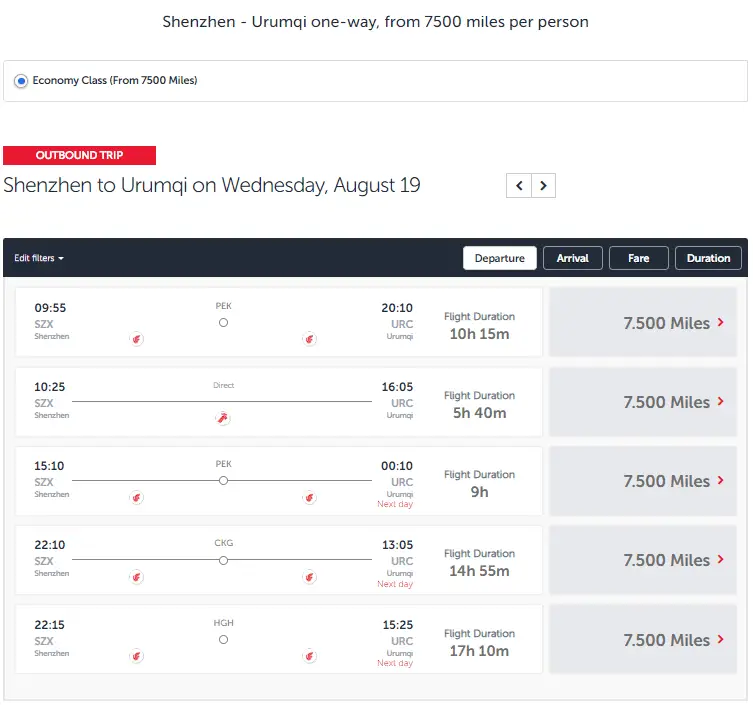753x706 pixels.
Task: Click second airline logo on 22:15 flight
Action: pyautogui.click(x=309, y=656)
